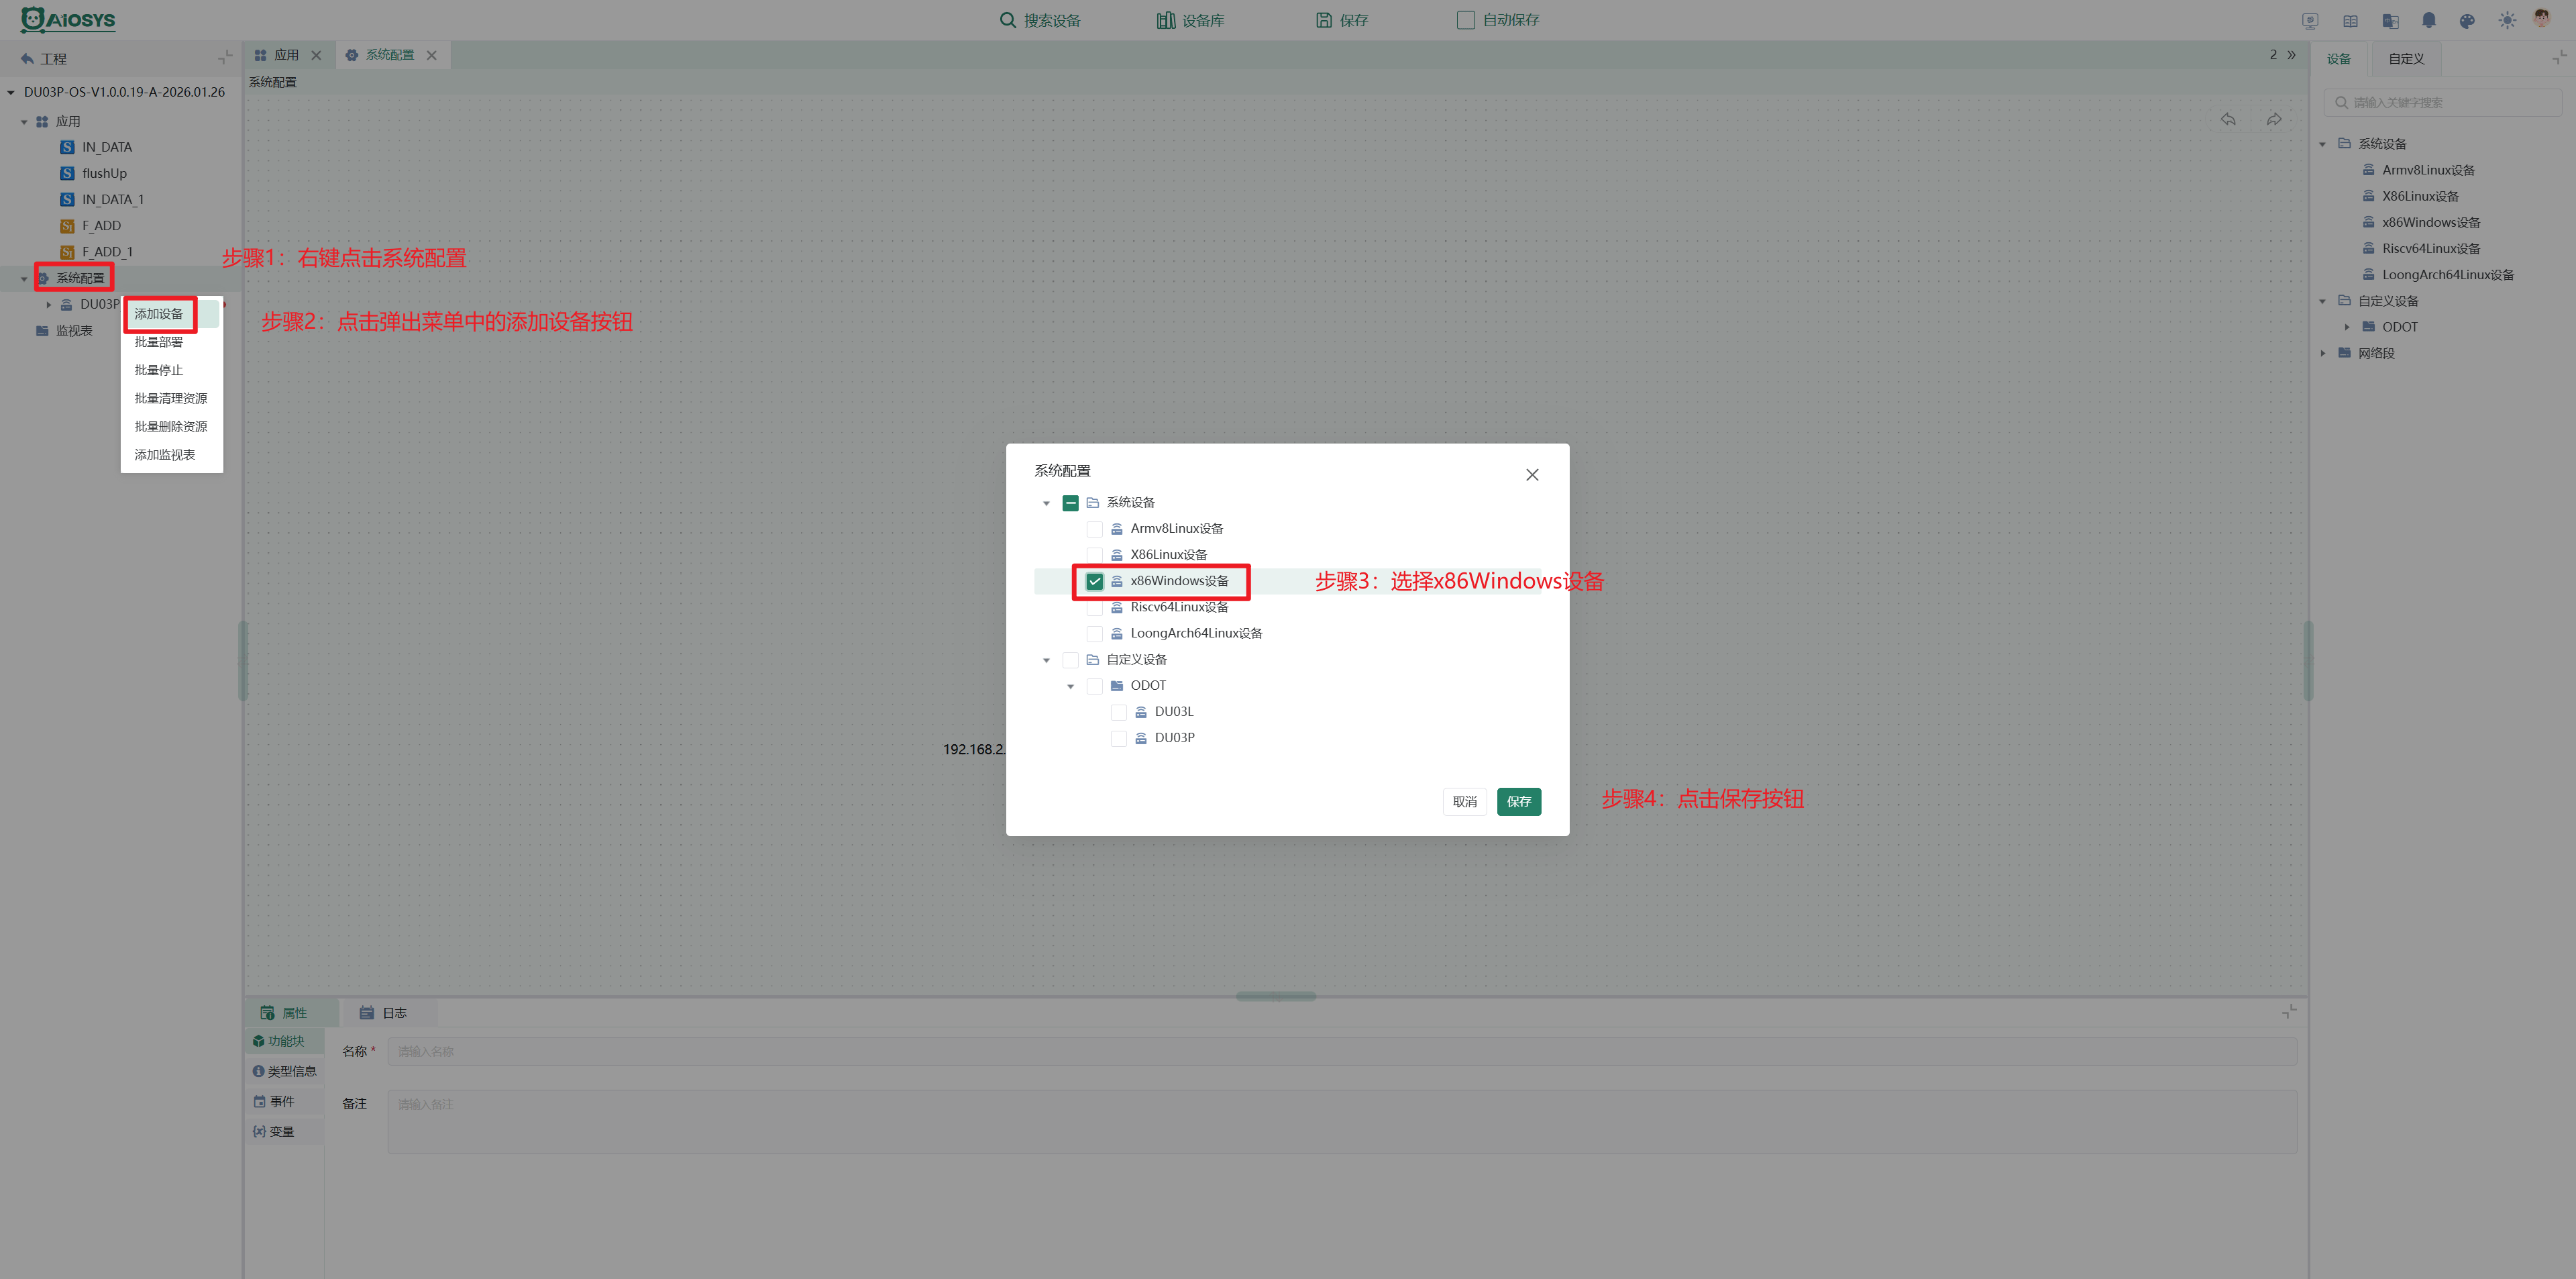Collapse the bottom properties panel corner icon
Image resolution: width=2576 pixels, height=1279 pixels.
pyautogui.click(x=2289, y=1012)
